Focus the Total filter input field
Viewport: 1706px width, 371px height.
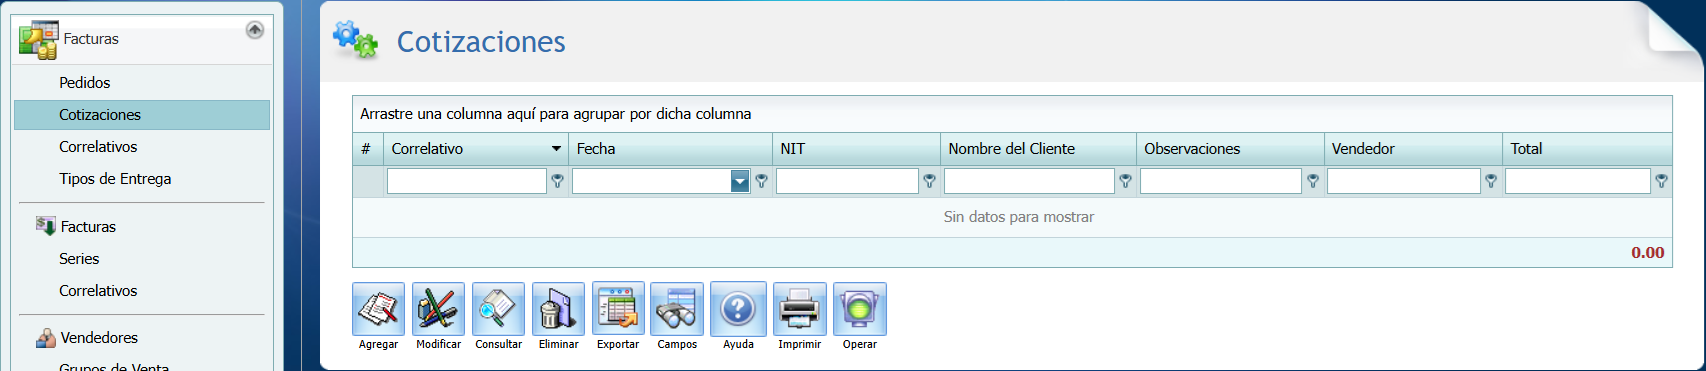pyautogui.click(x=1578, y=181)
